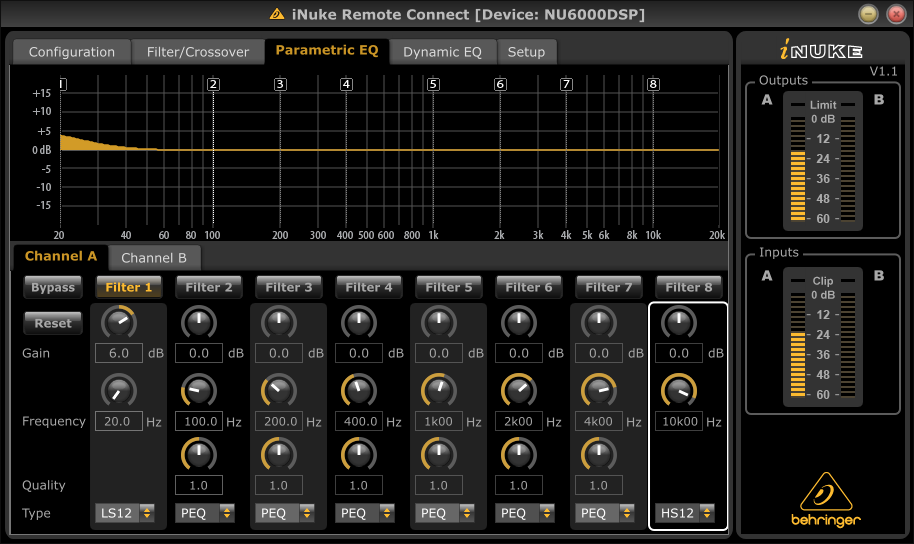Viewport: 914px width, 544px height.
Task: Open Filter 6 PEQ type dropdown
Action: (x=524, y=513)
